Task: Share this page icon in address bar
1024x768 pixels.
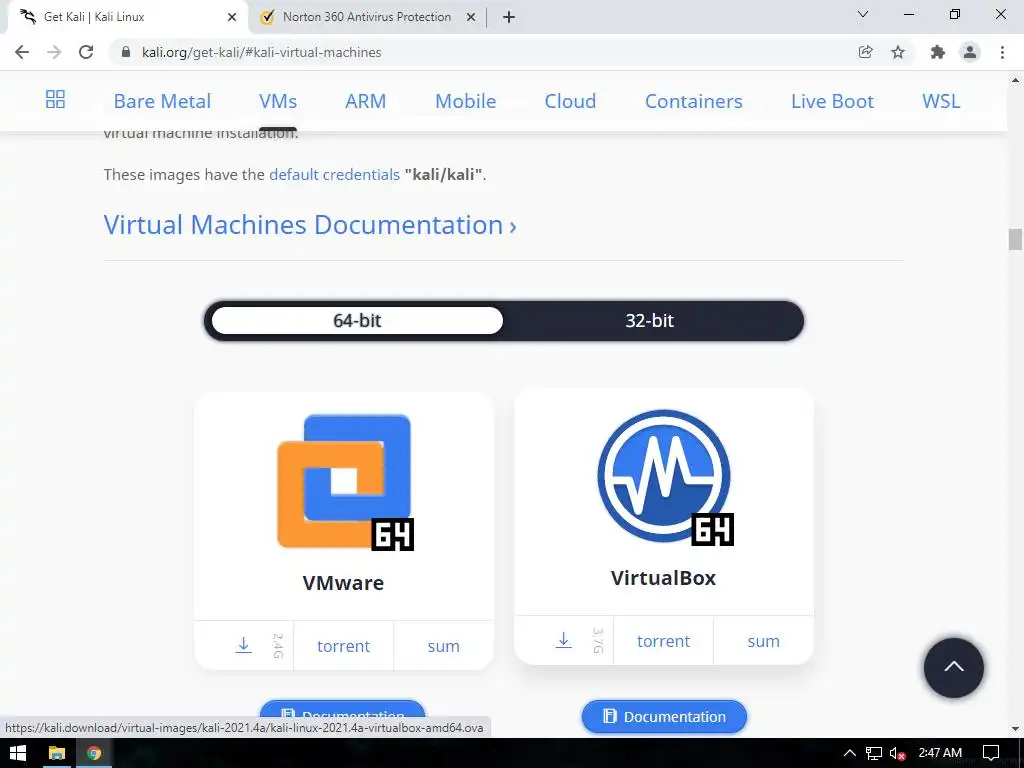Action: (866, 52)
